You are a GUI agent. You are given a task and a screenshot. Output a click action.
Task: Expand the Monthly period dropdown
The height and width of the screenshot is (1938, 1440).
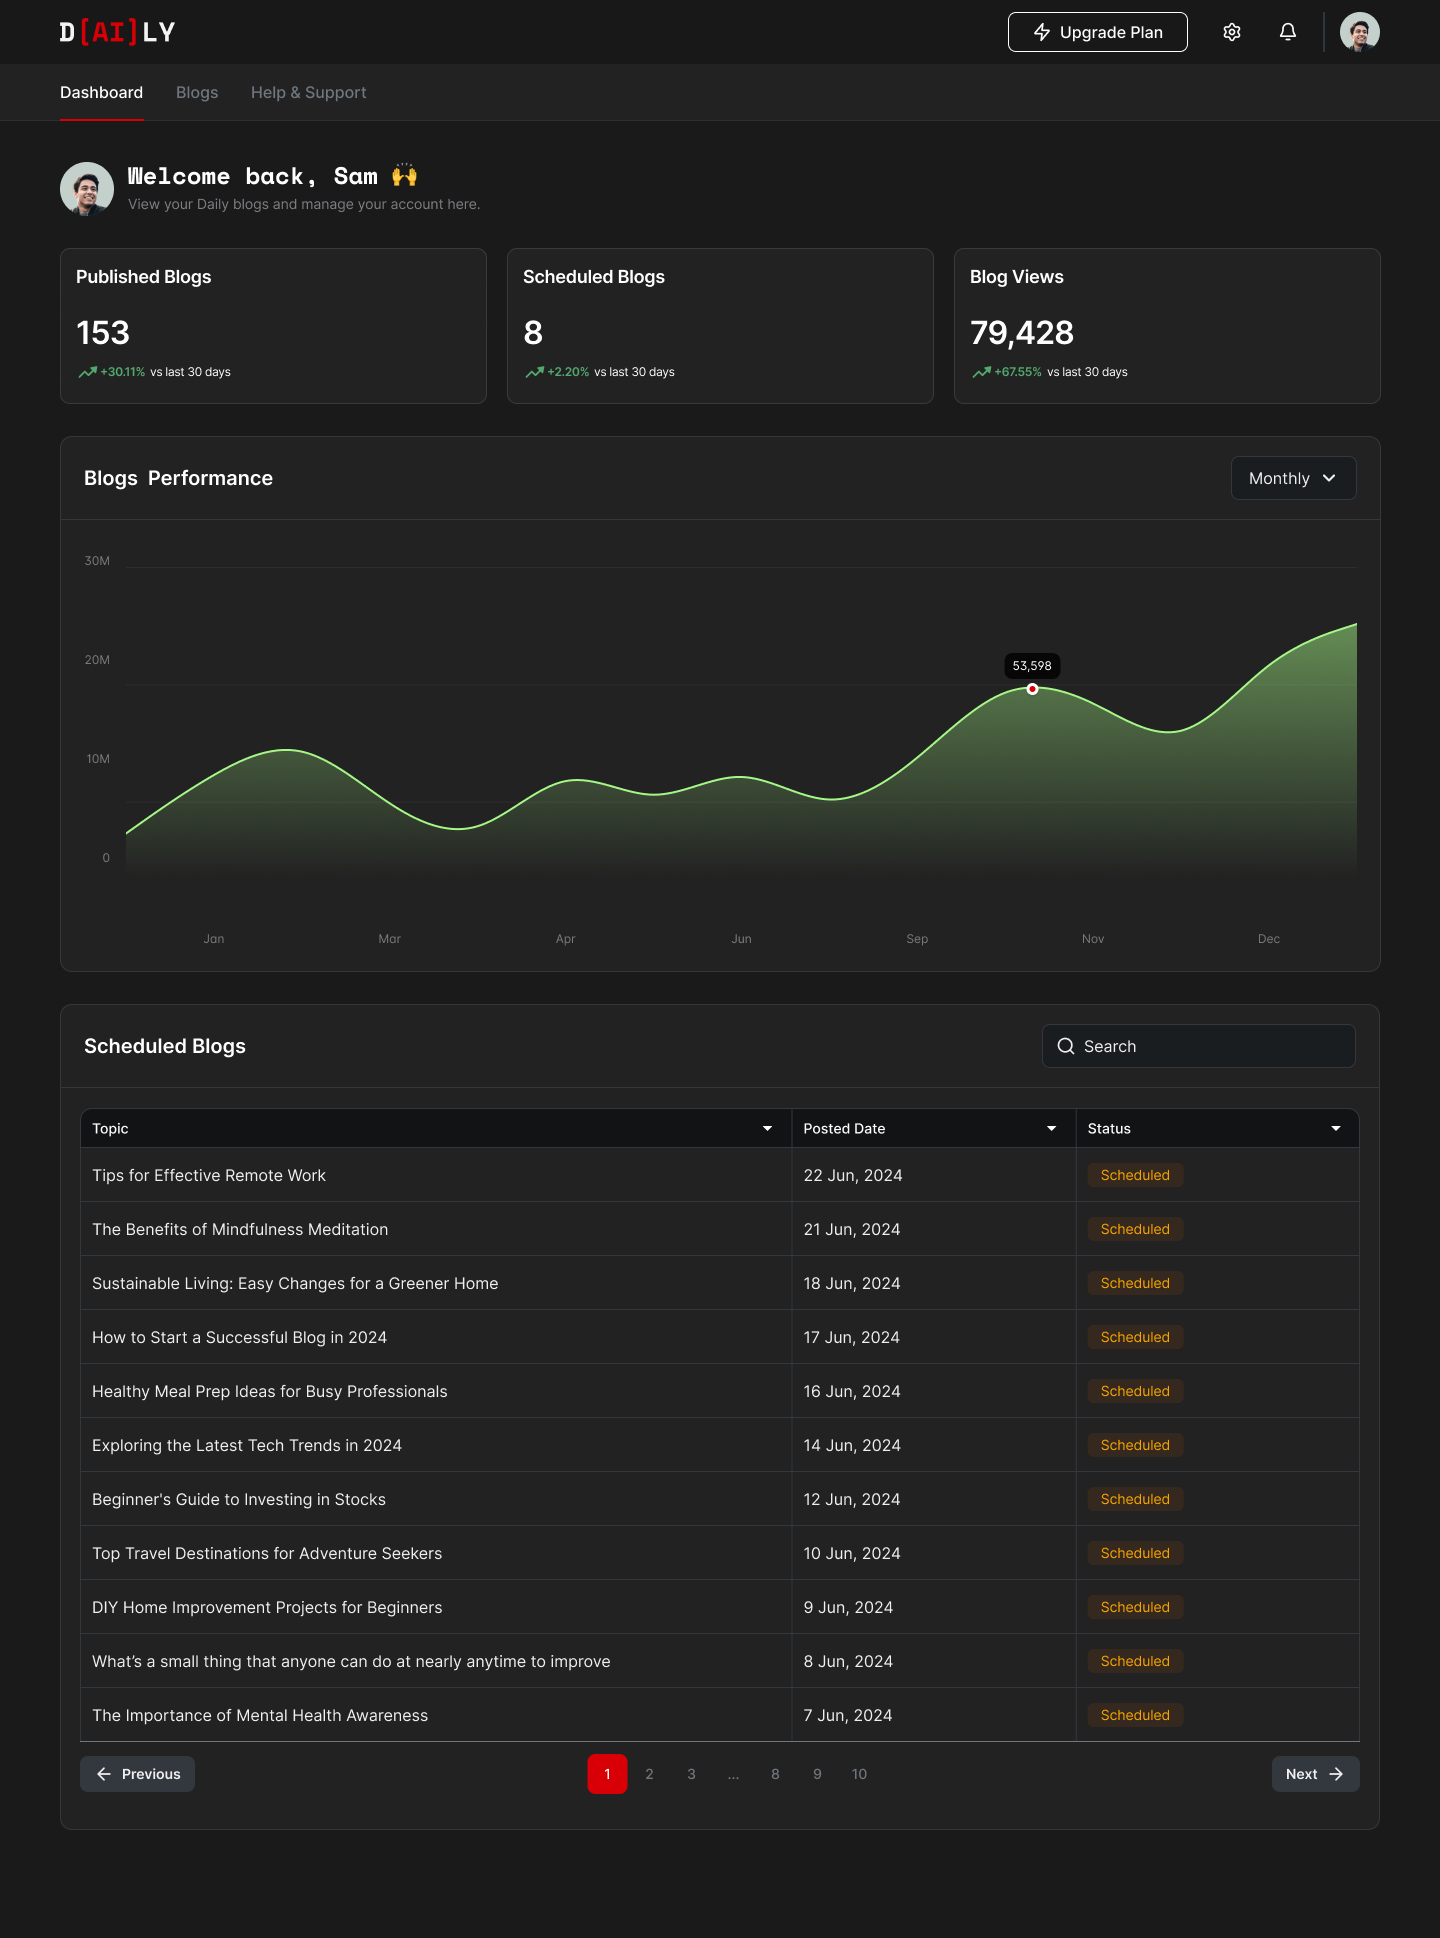click(1293, 478)
